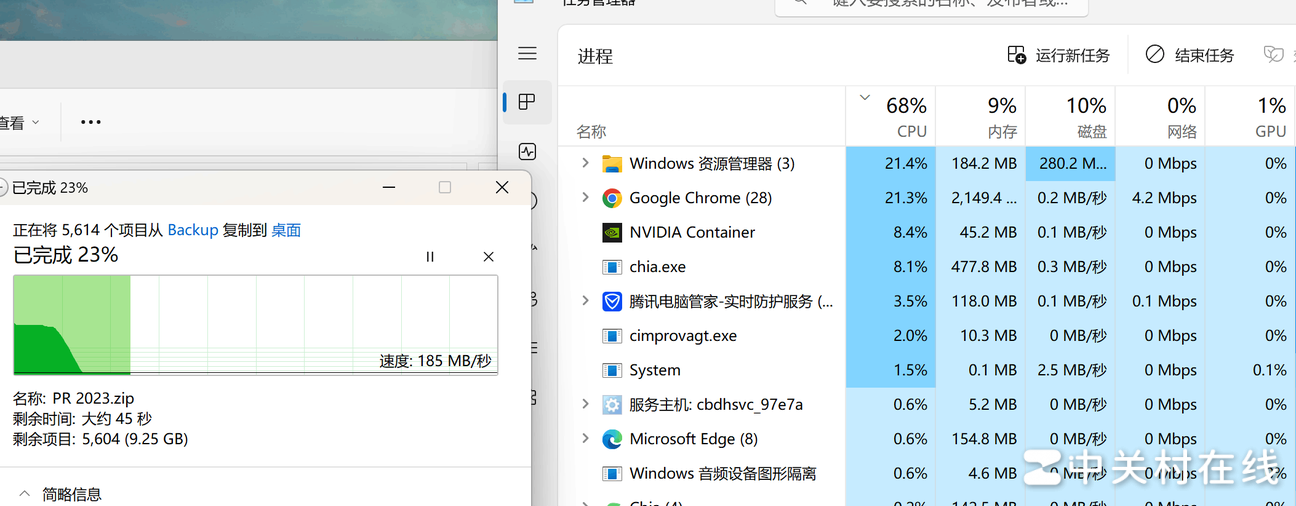Screen dimensions: 1296x506
Task: Open the 桌面 destination link
Action: (x=286, y=230)
